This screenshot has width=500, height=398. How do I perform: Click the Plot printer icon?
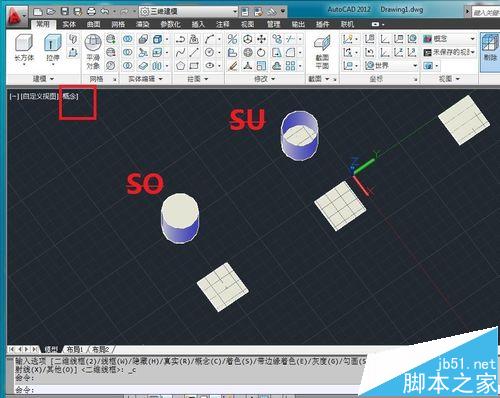click(91, 11)
